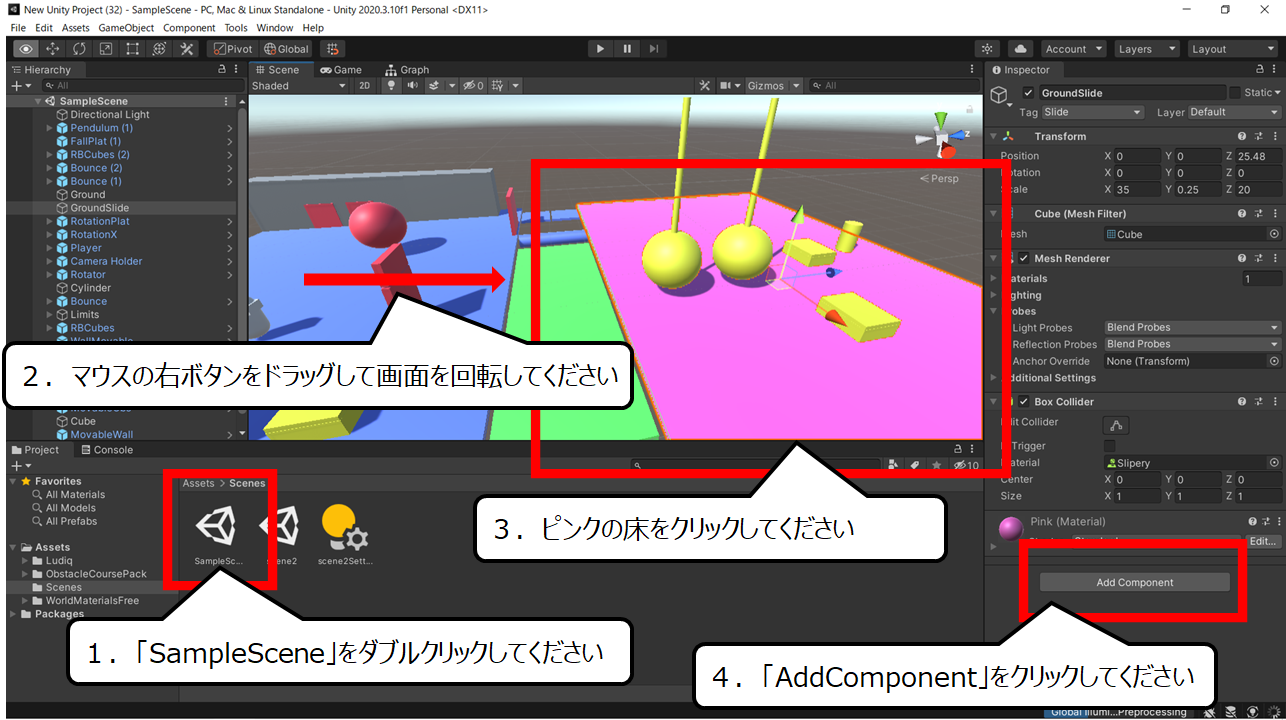
Task: Switch to the Console tab
Action: [106, 450]
